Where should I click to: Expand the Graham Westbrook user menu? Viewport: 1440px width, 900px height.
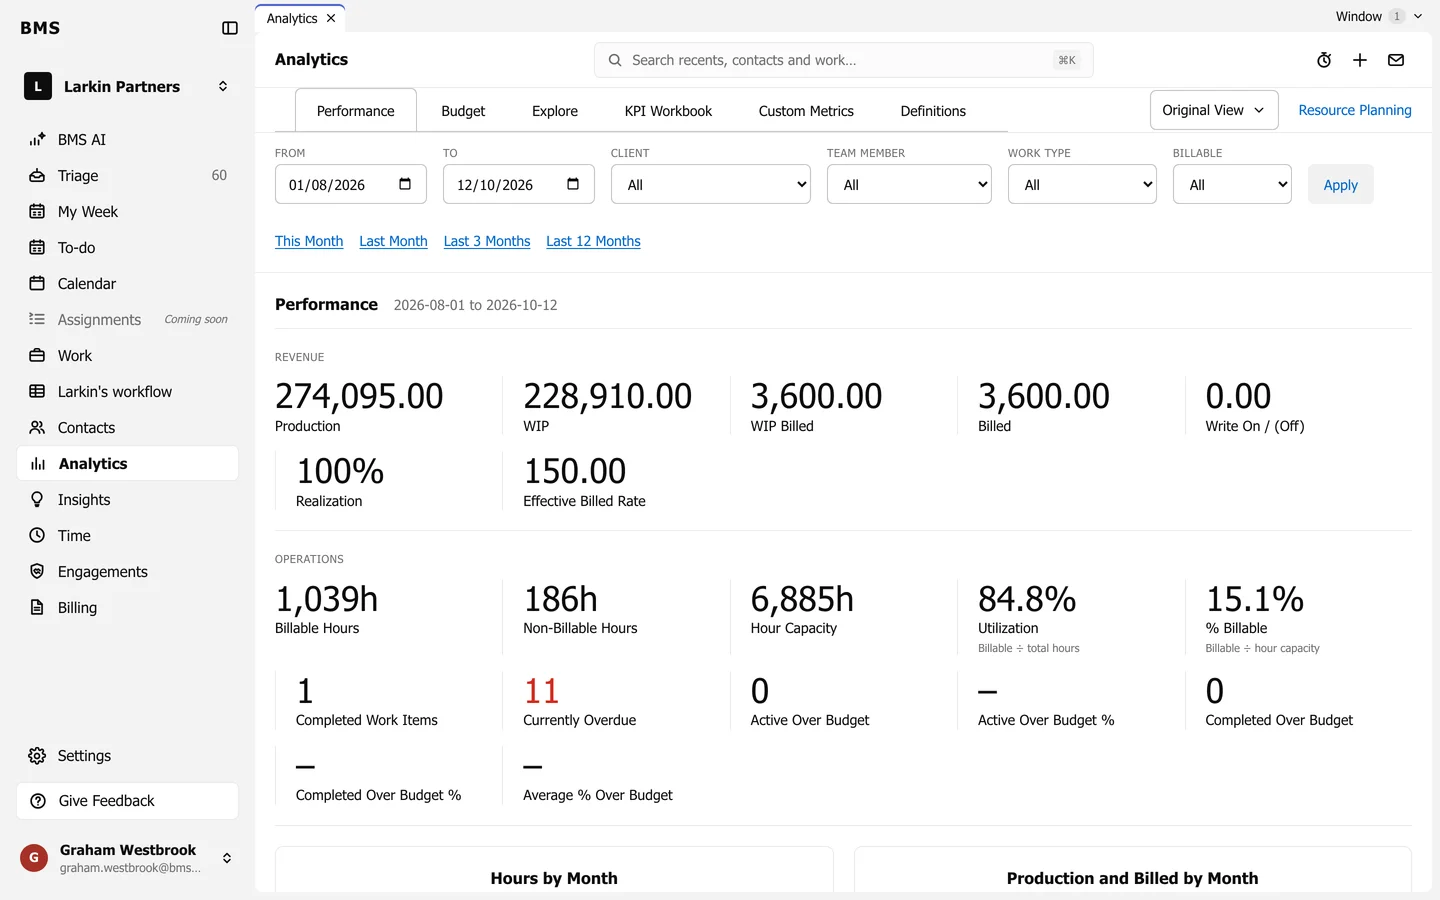tap(127, 858)
